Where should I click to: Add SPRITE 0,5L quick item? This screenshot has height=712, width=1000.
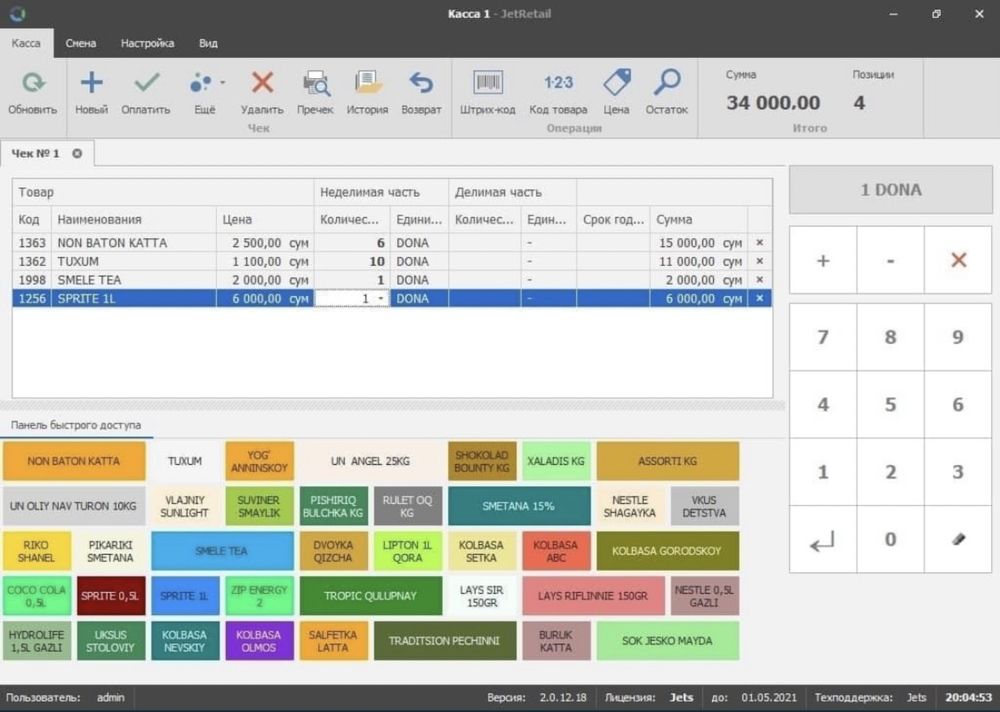110,596
